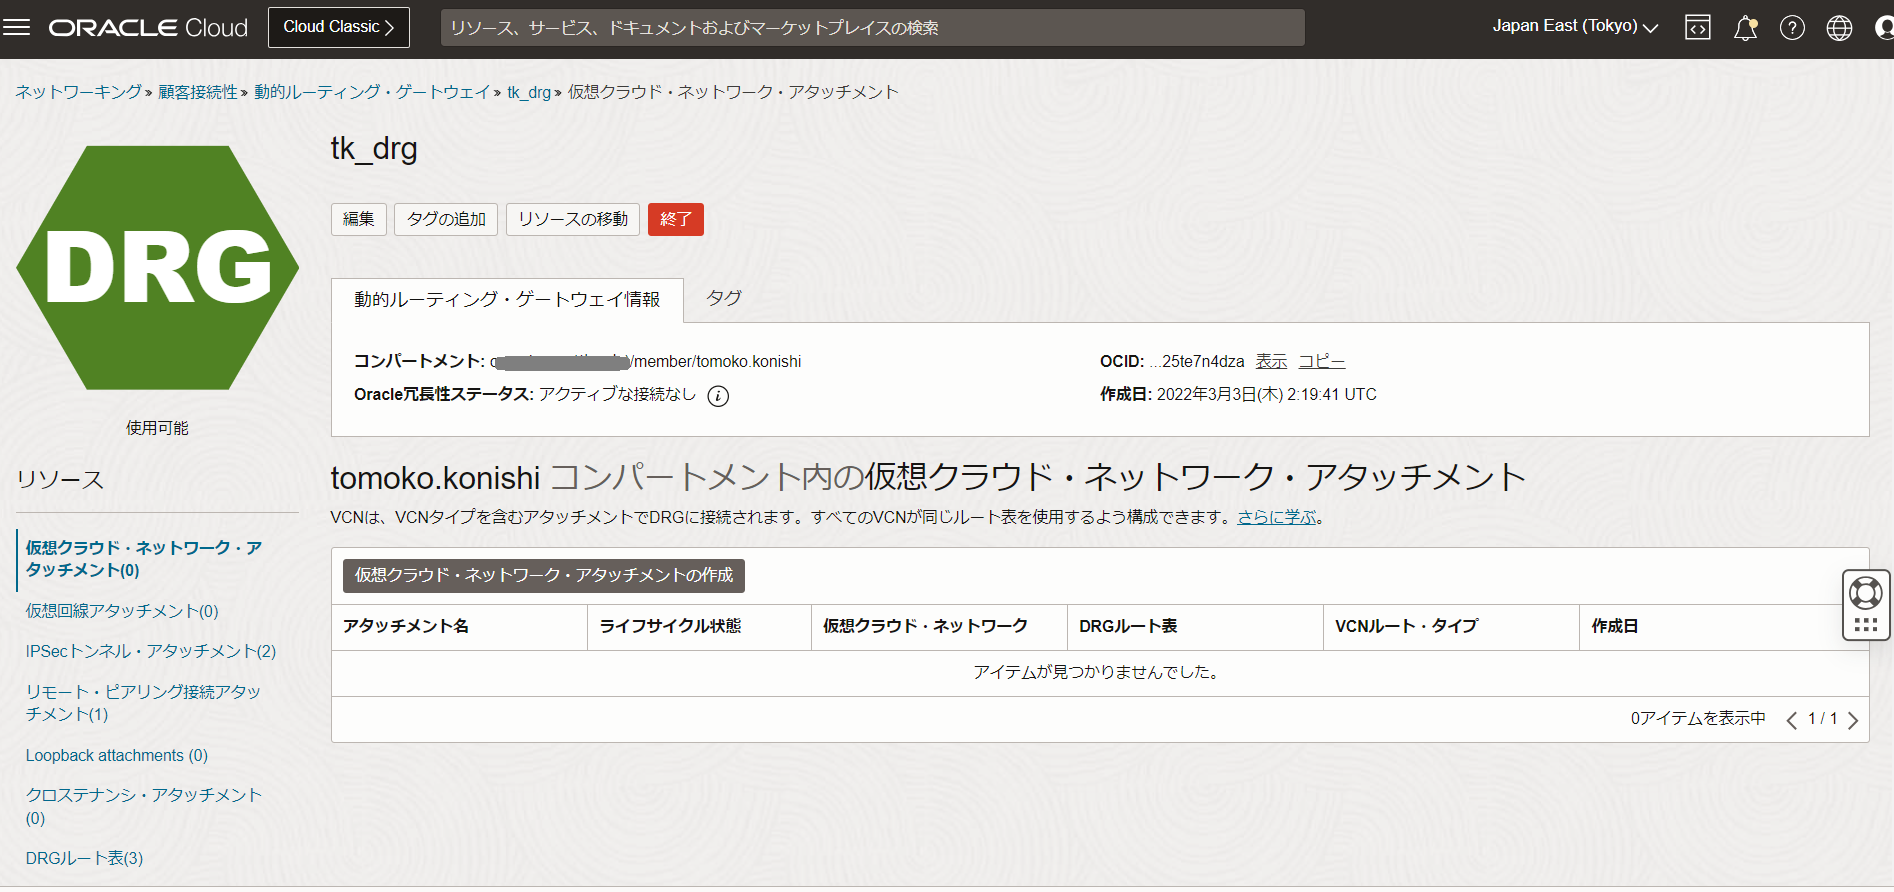
Task: Click the アイテムが見つかりませんでした message
Action: [1099, 673]
